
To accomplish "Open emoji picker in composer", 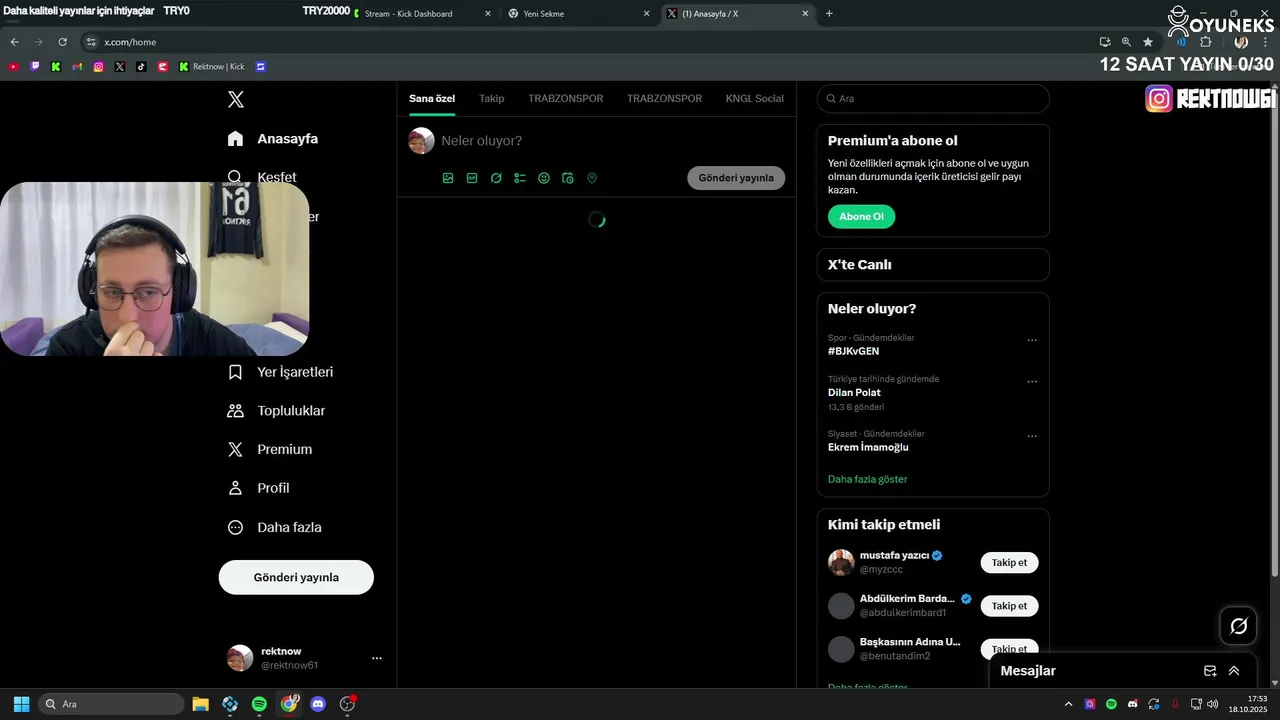I will pyautogui.click(x=544, y=178).
